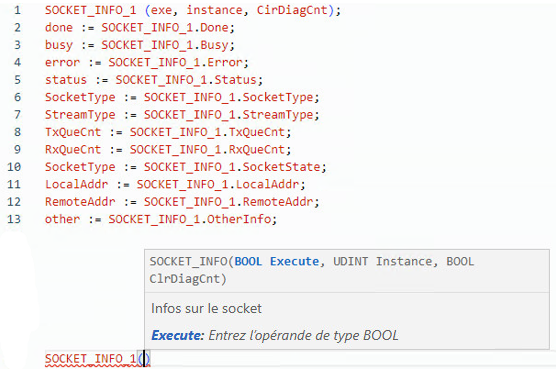Screen dimensions: 556x370
Task: Click 'SOCKET_INFO_1.LocalAddr' expression
Action: [x=218, y=184]
